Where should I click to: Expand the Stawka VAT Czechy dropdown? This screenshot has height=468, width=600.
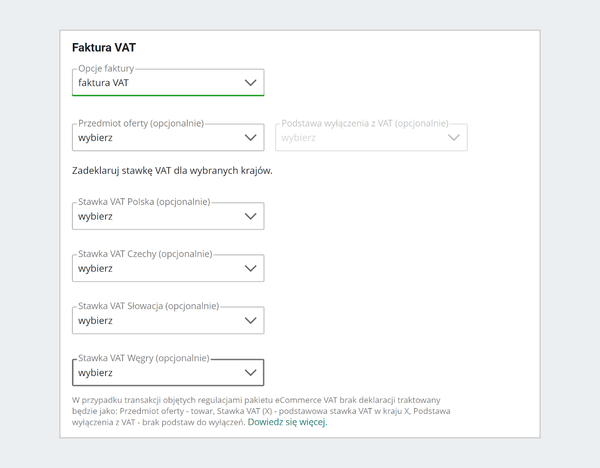coord(160,268)
